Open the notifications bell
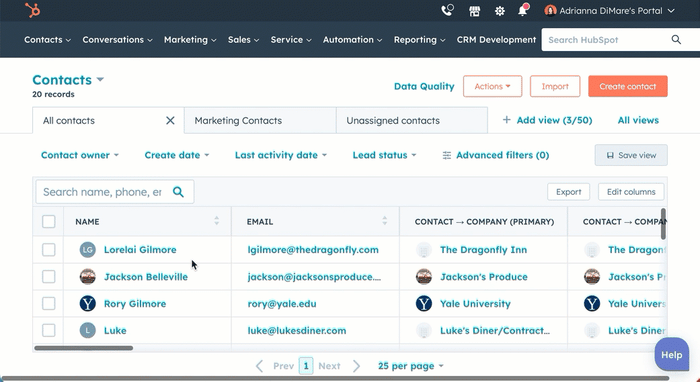This screenshot has width=700, height=382. 523,10
